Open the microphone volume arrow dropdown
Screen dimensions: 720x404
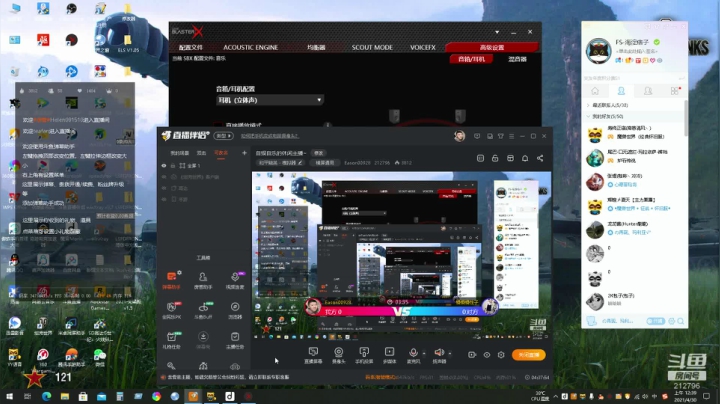[424, 354]
